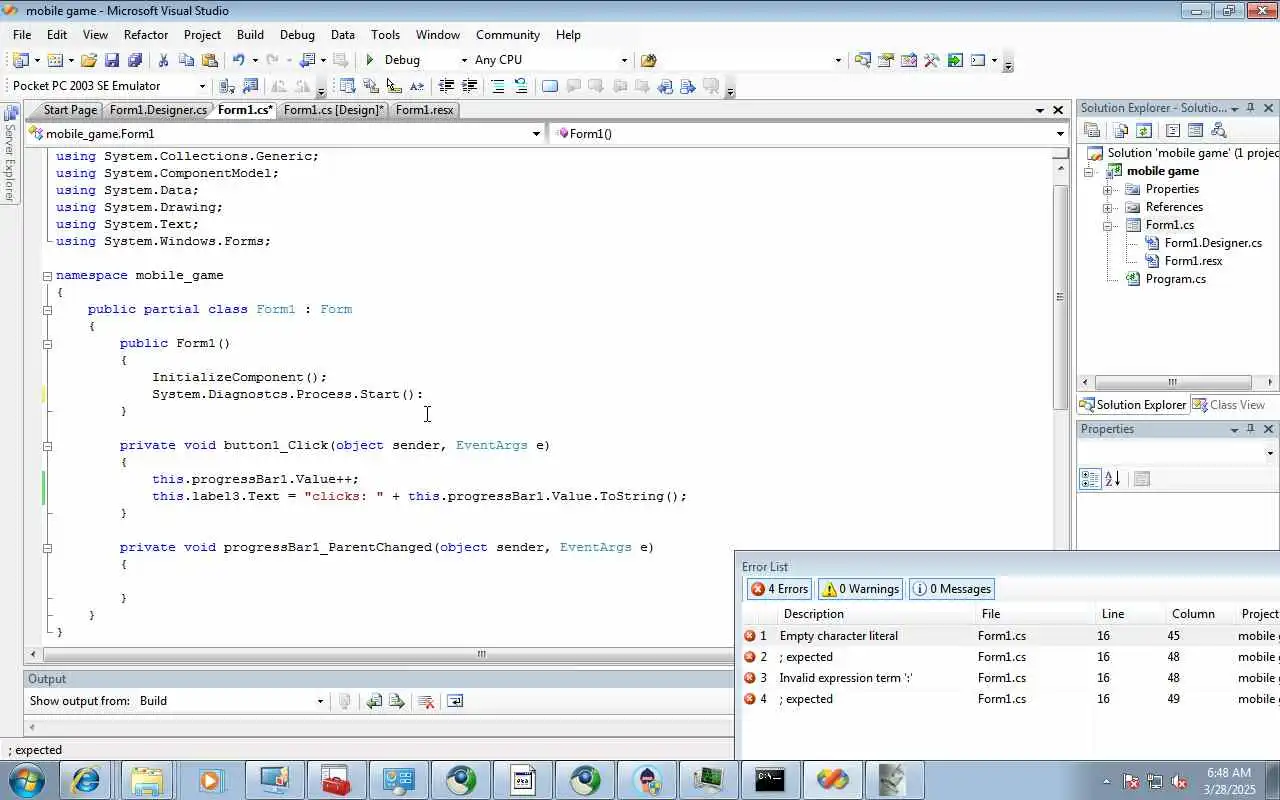
Task: Toggle auto-hide pin on Properties panel
Action: click(x=1250, y=429)
